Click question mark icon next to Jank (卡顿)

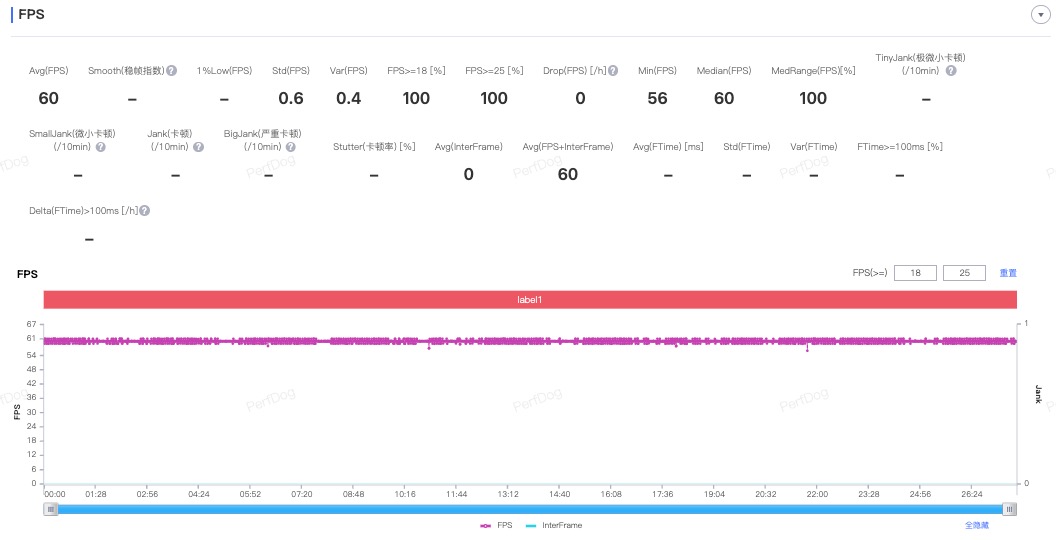(x=198, y=147)
